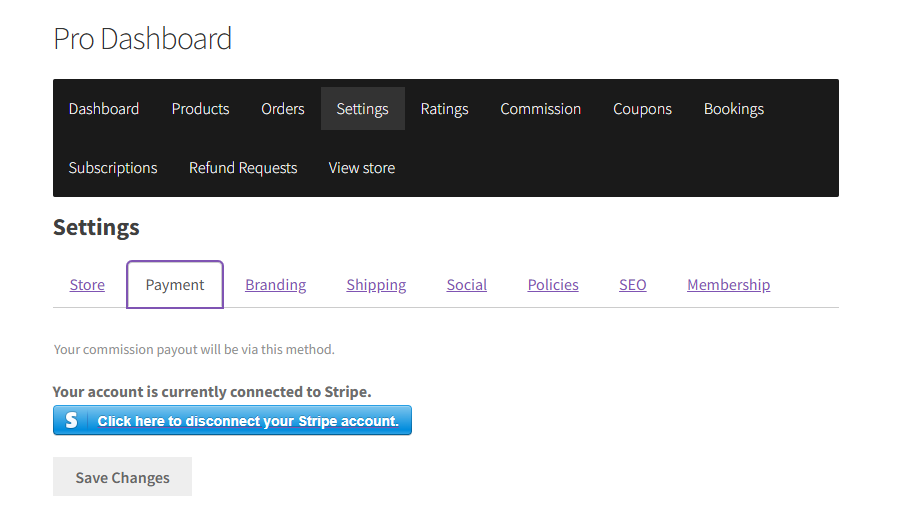Disconnect your Stripe account button
898x522 pixels.
pyautogui.click(x=233, y=420)
